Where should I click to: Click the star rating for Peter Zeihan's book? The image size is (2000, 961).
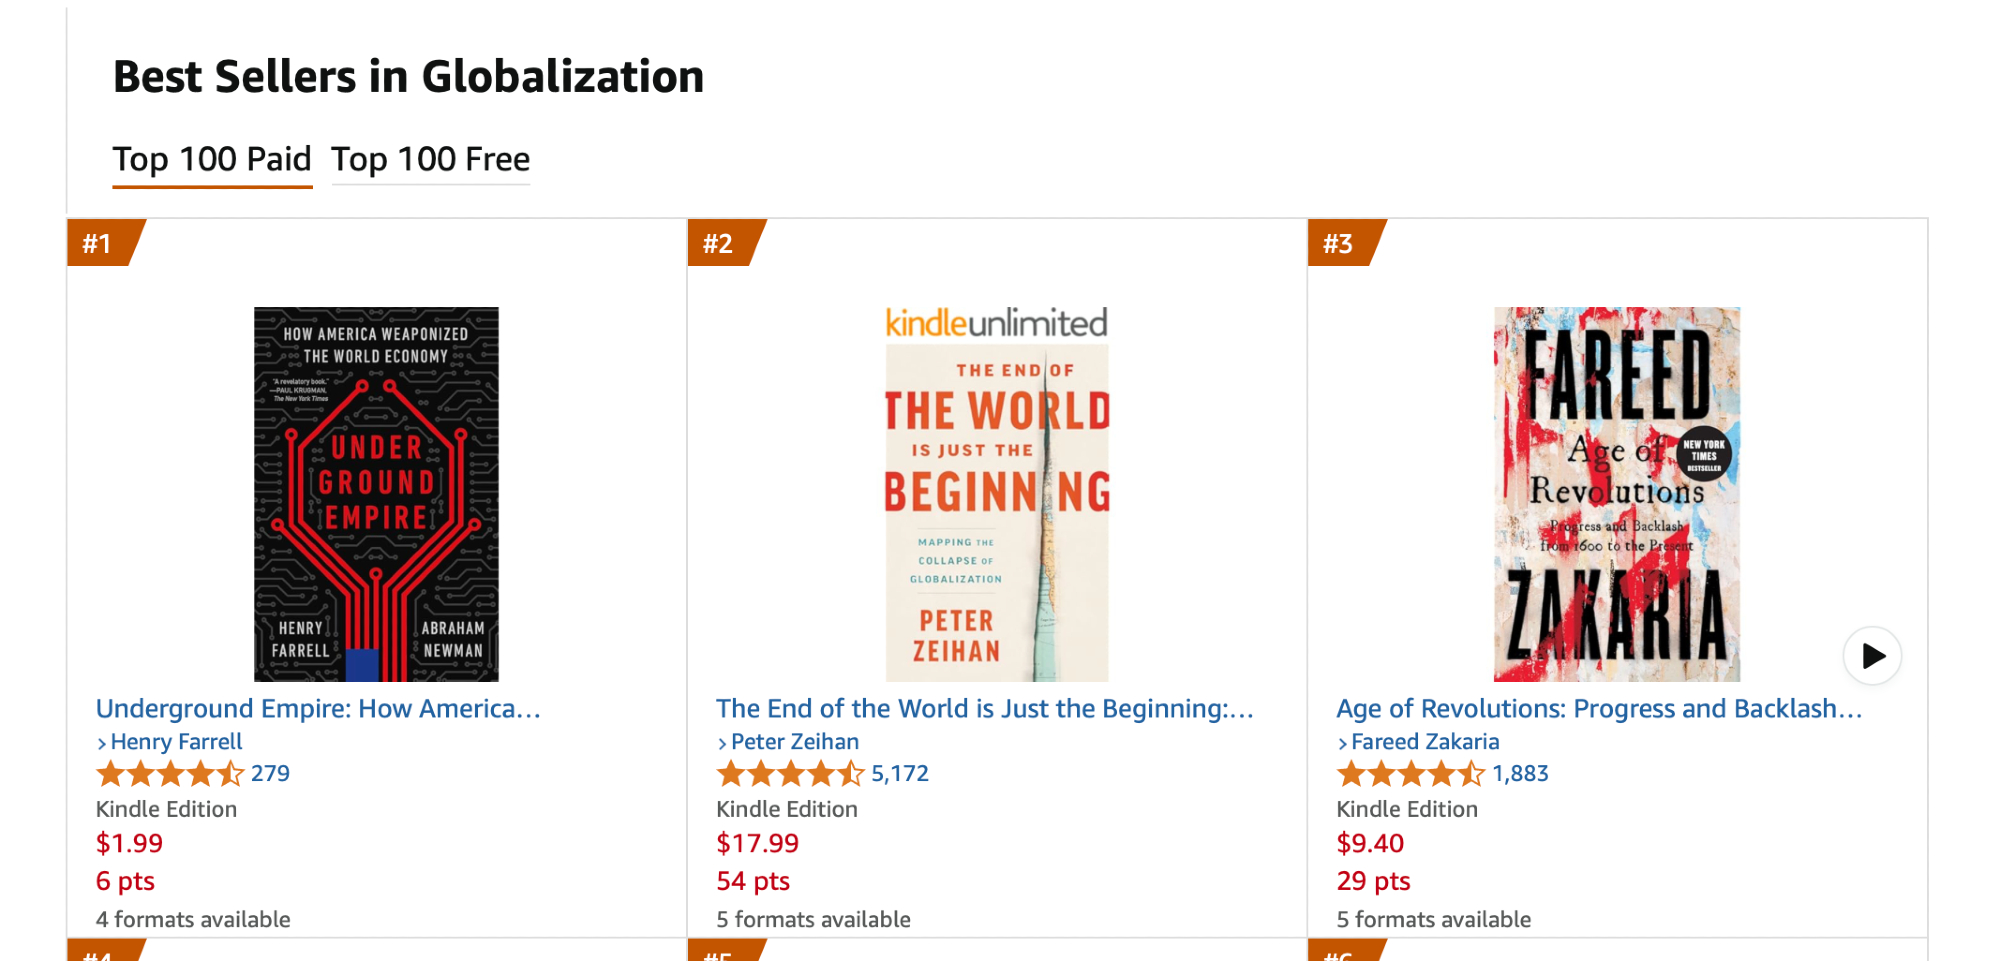[790, 774]
